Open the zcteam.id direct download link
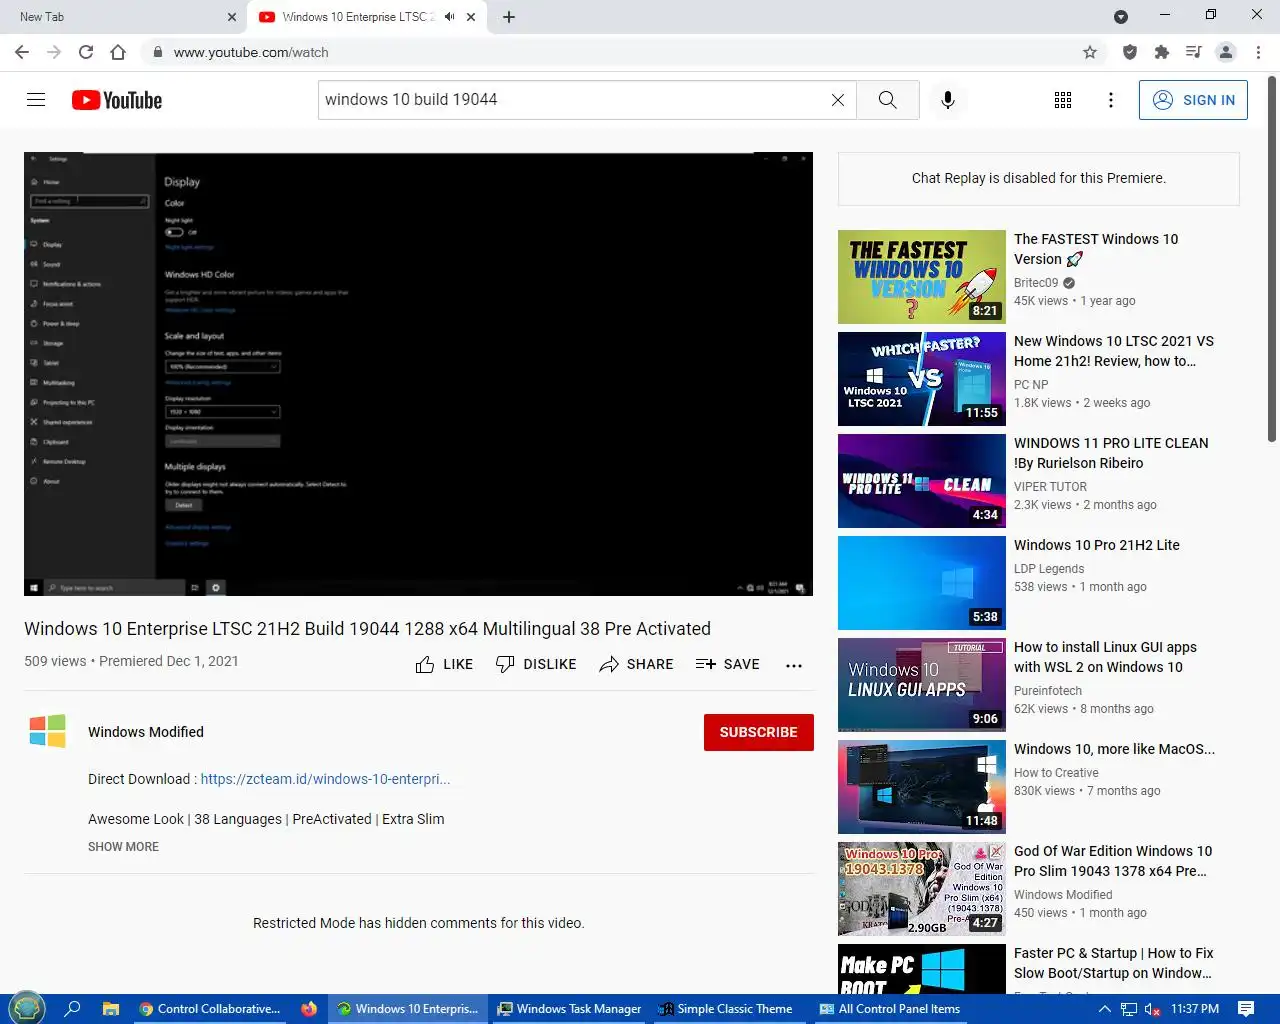Screen dimensions: 1280x1024 point(325,779)
